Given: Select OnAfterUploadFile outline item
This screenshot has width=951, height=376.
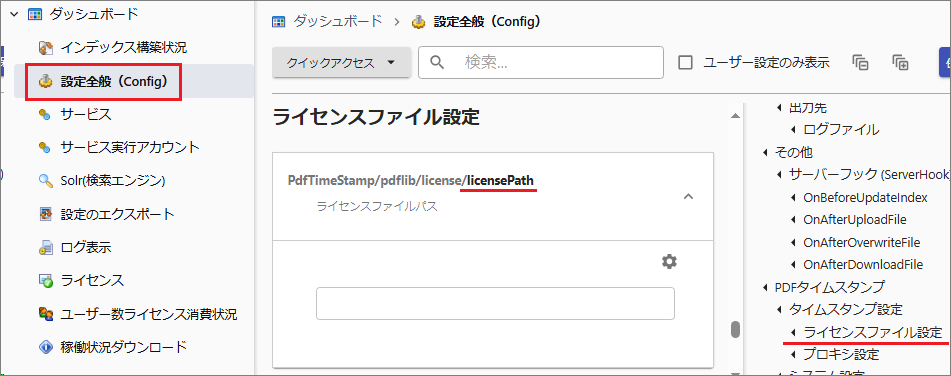Looking at the screenshot, I should 855,220.
